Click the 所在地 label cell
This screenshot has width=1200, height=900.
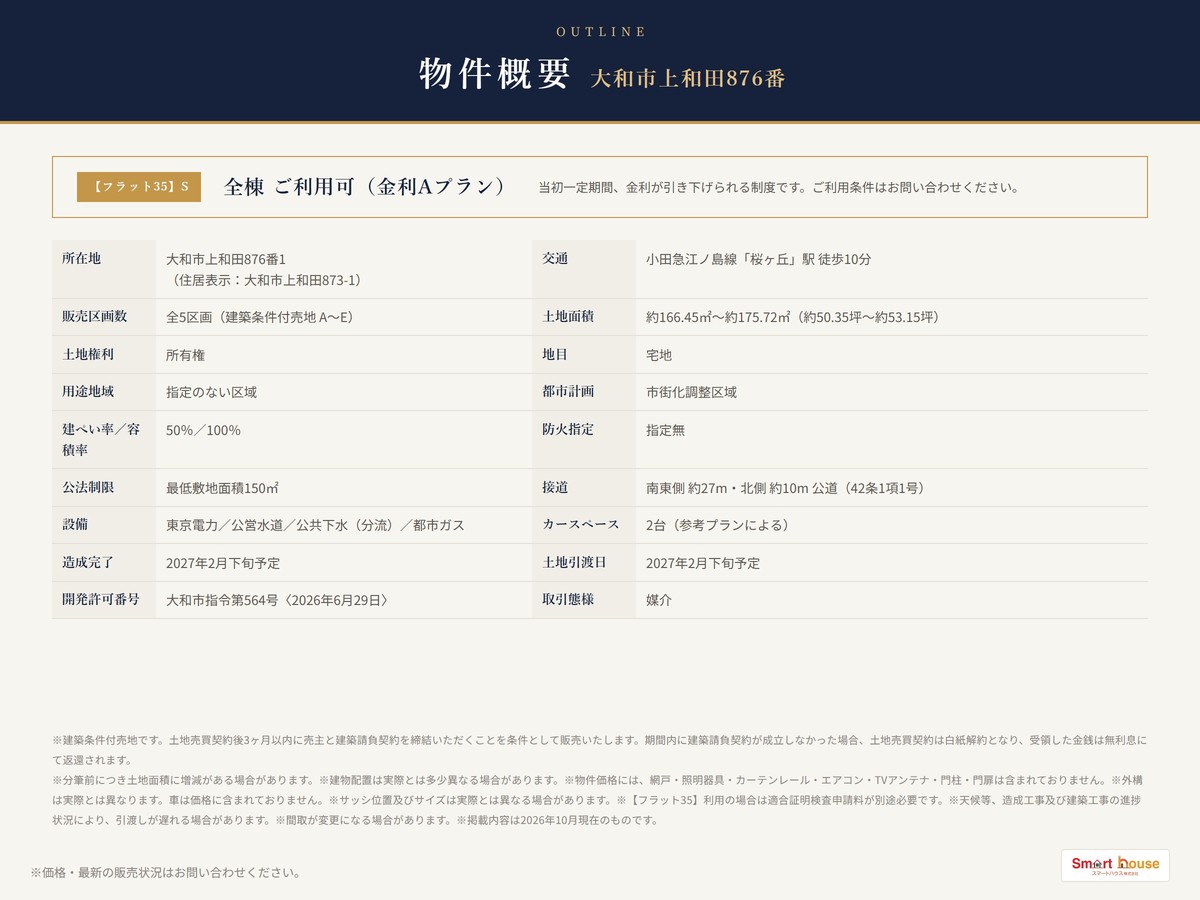[103, 269]
